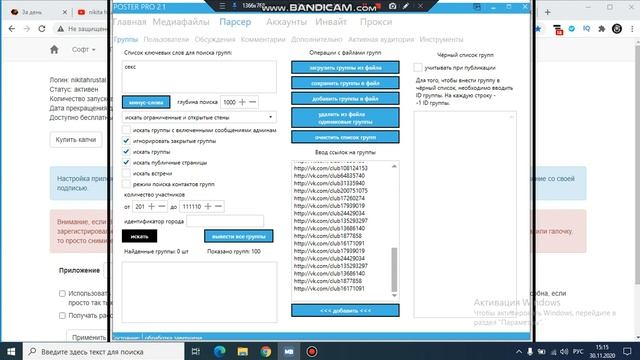Click the group links list scrollbar thumb
The height and width of the screenshot is (360, 640).
pyautogui.click(x=394, y=269)
